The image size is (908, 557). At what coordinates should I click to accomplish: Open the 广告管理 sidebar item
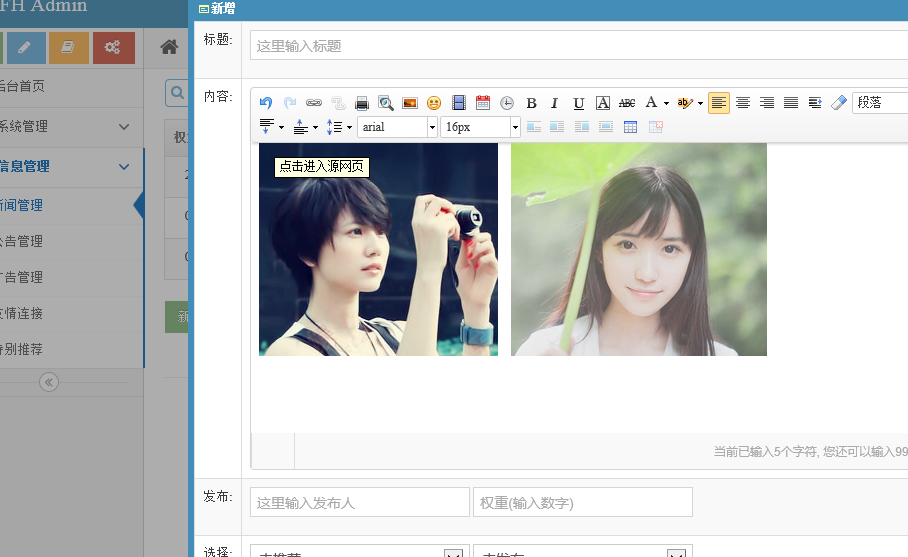pyautogui.click(x=71, y=277)
